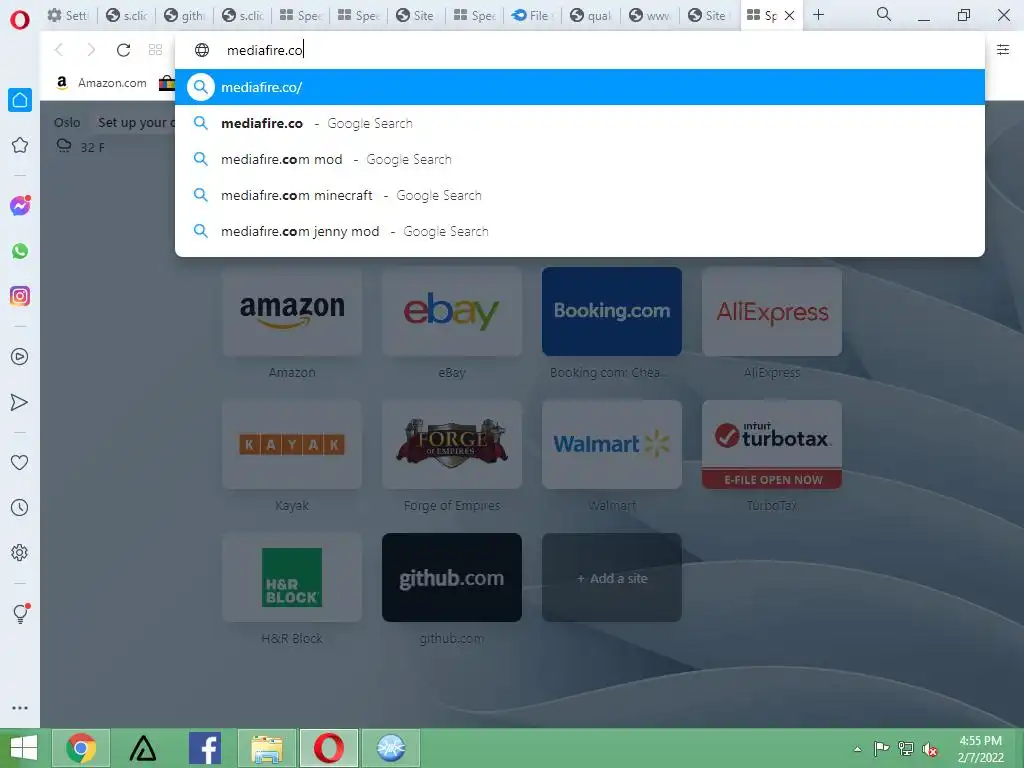Open the three dots sidebar setup

[20, 708]
